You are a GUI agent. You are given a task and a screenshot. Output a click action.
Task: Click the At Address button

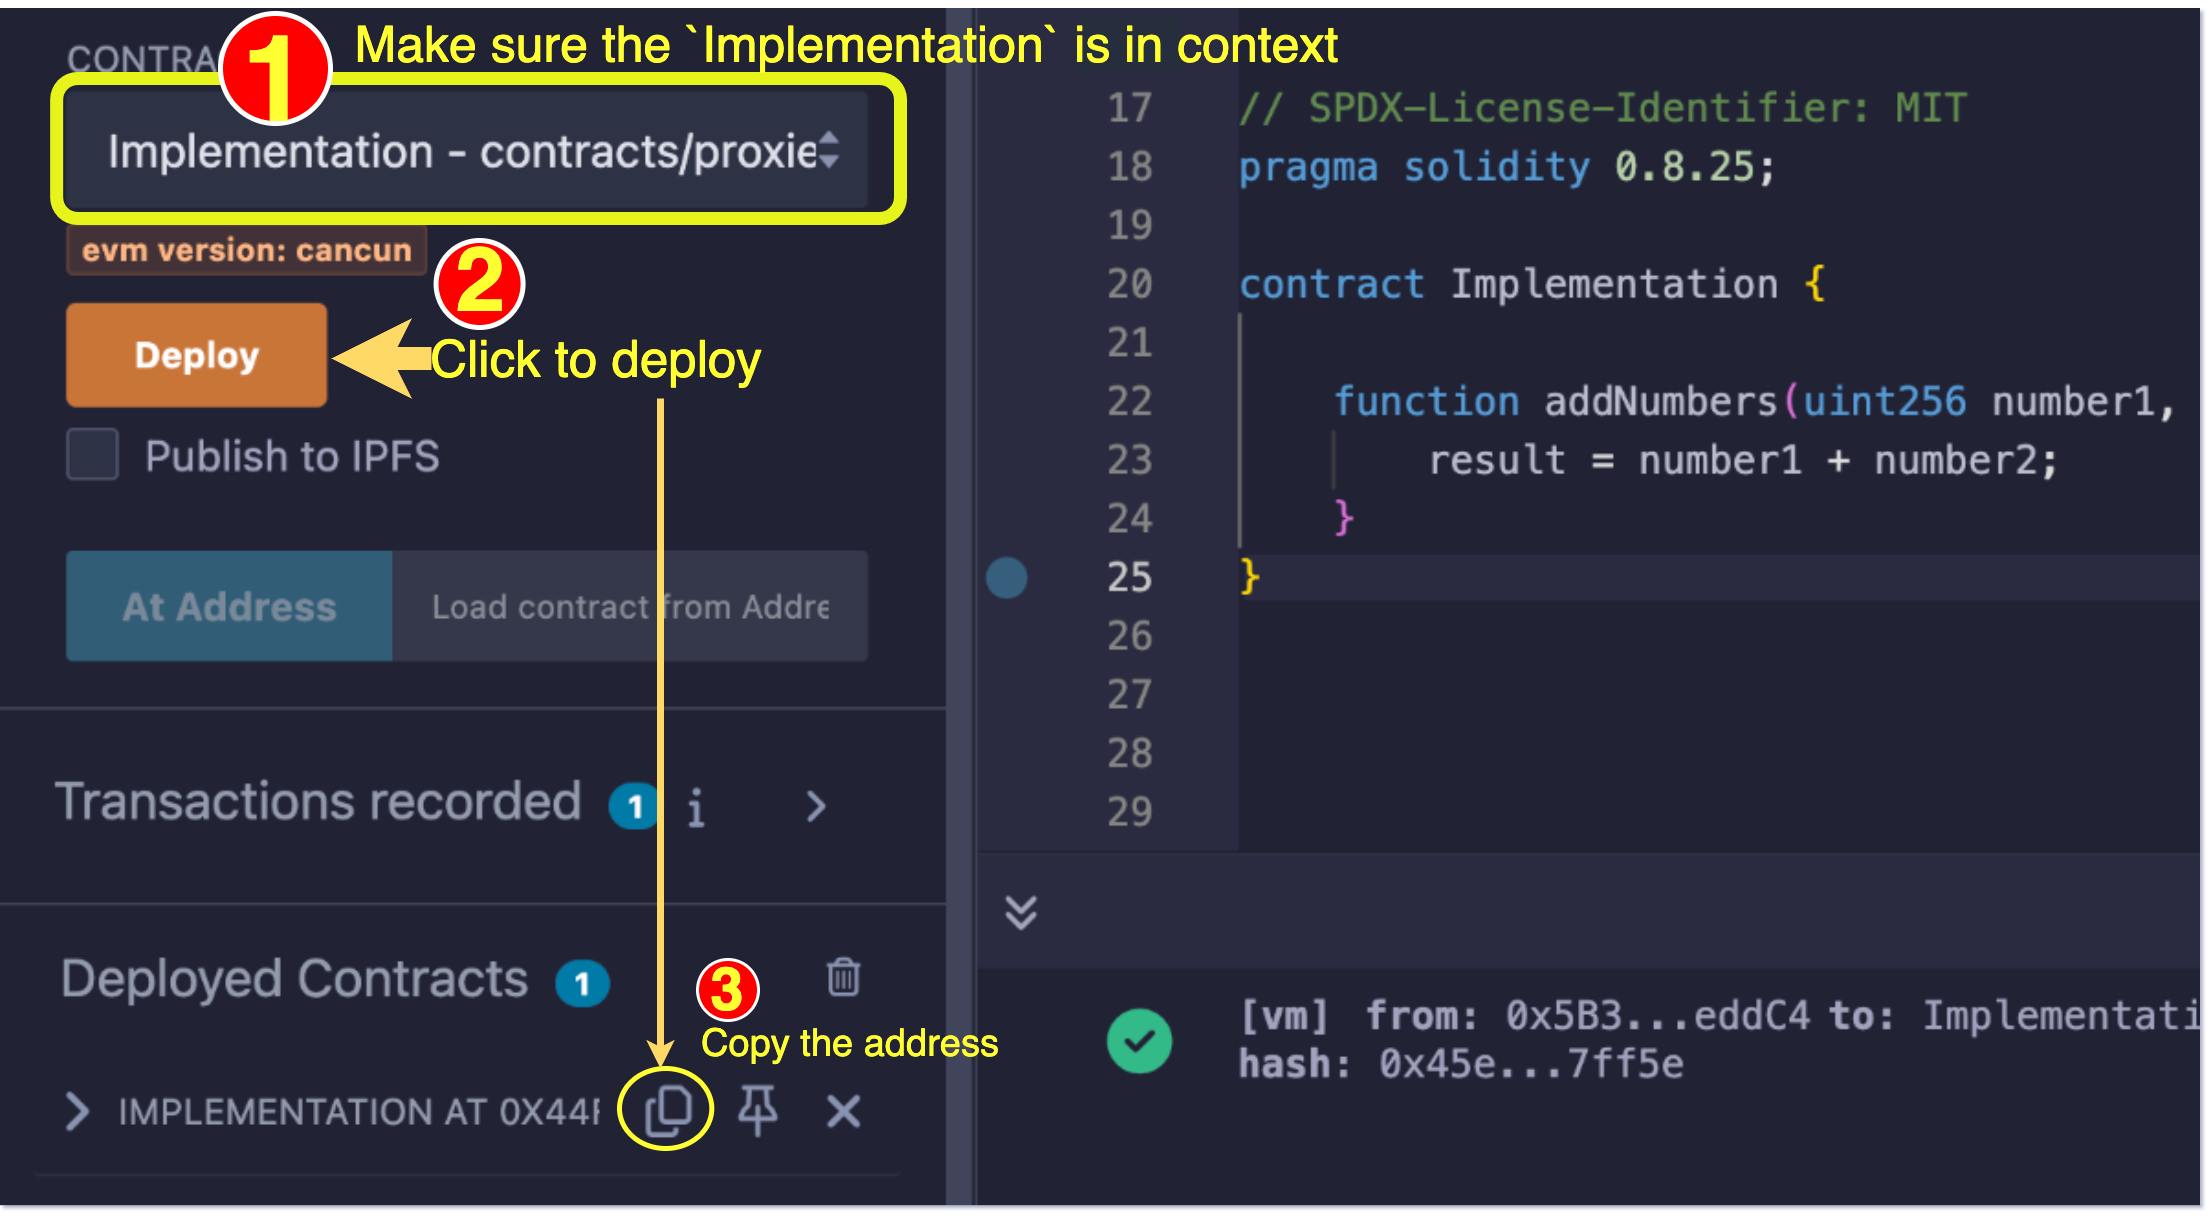pos(227,606)
